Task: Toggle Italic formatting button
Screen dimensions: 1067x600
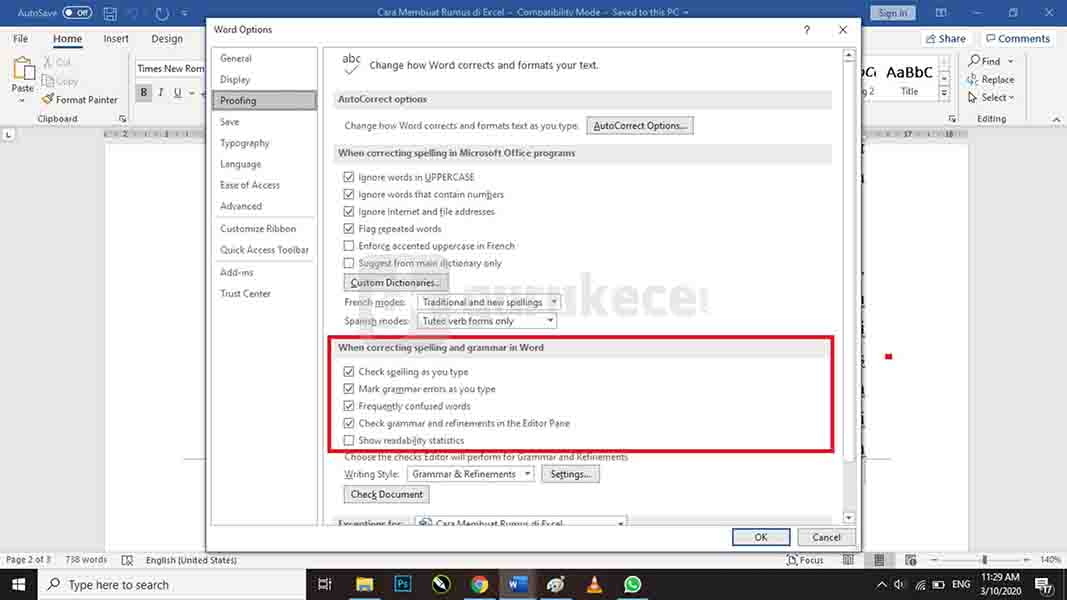Action: pos(161,93)
